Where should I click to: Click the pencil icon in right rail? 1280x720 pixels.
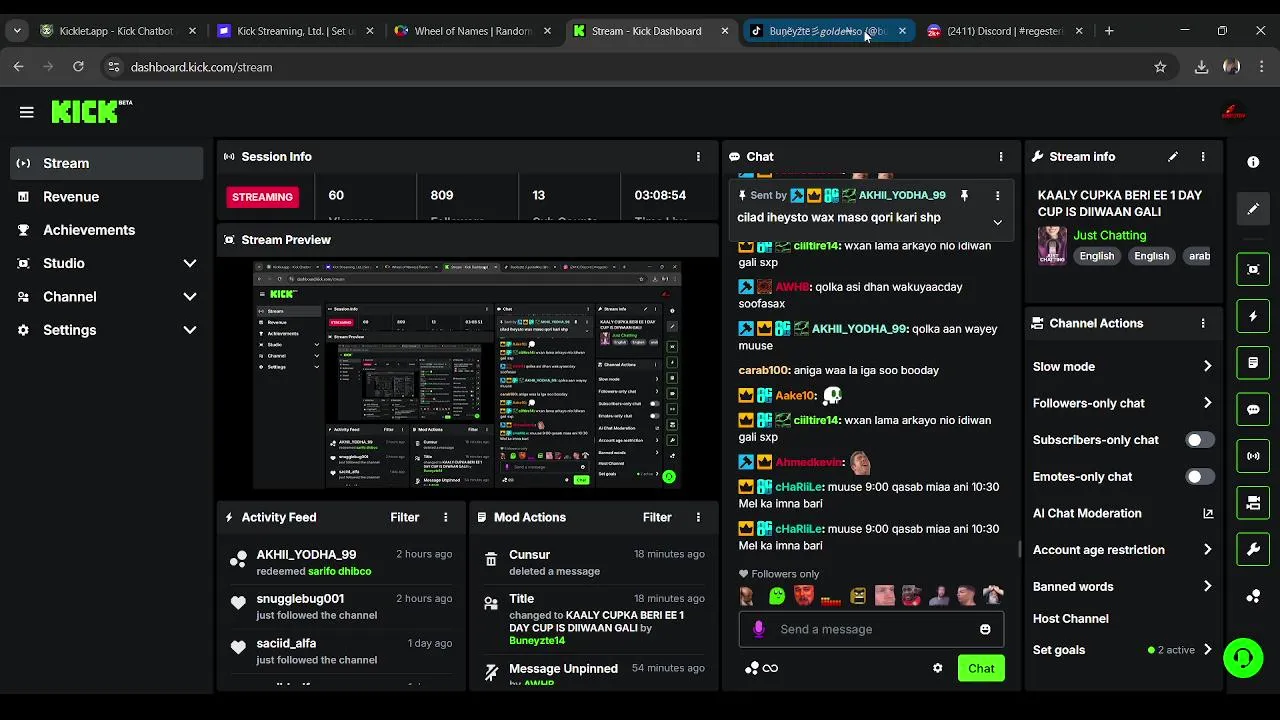coord(1253,209)
